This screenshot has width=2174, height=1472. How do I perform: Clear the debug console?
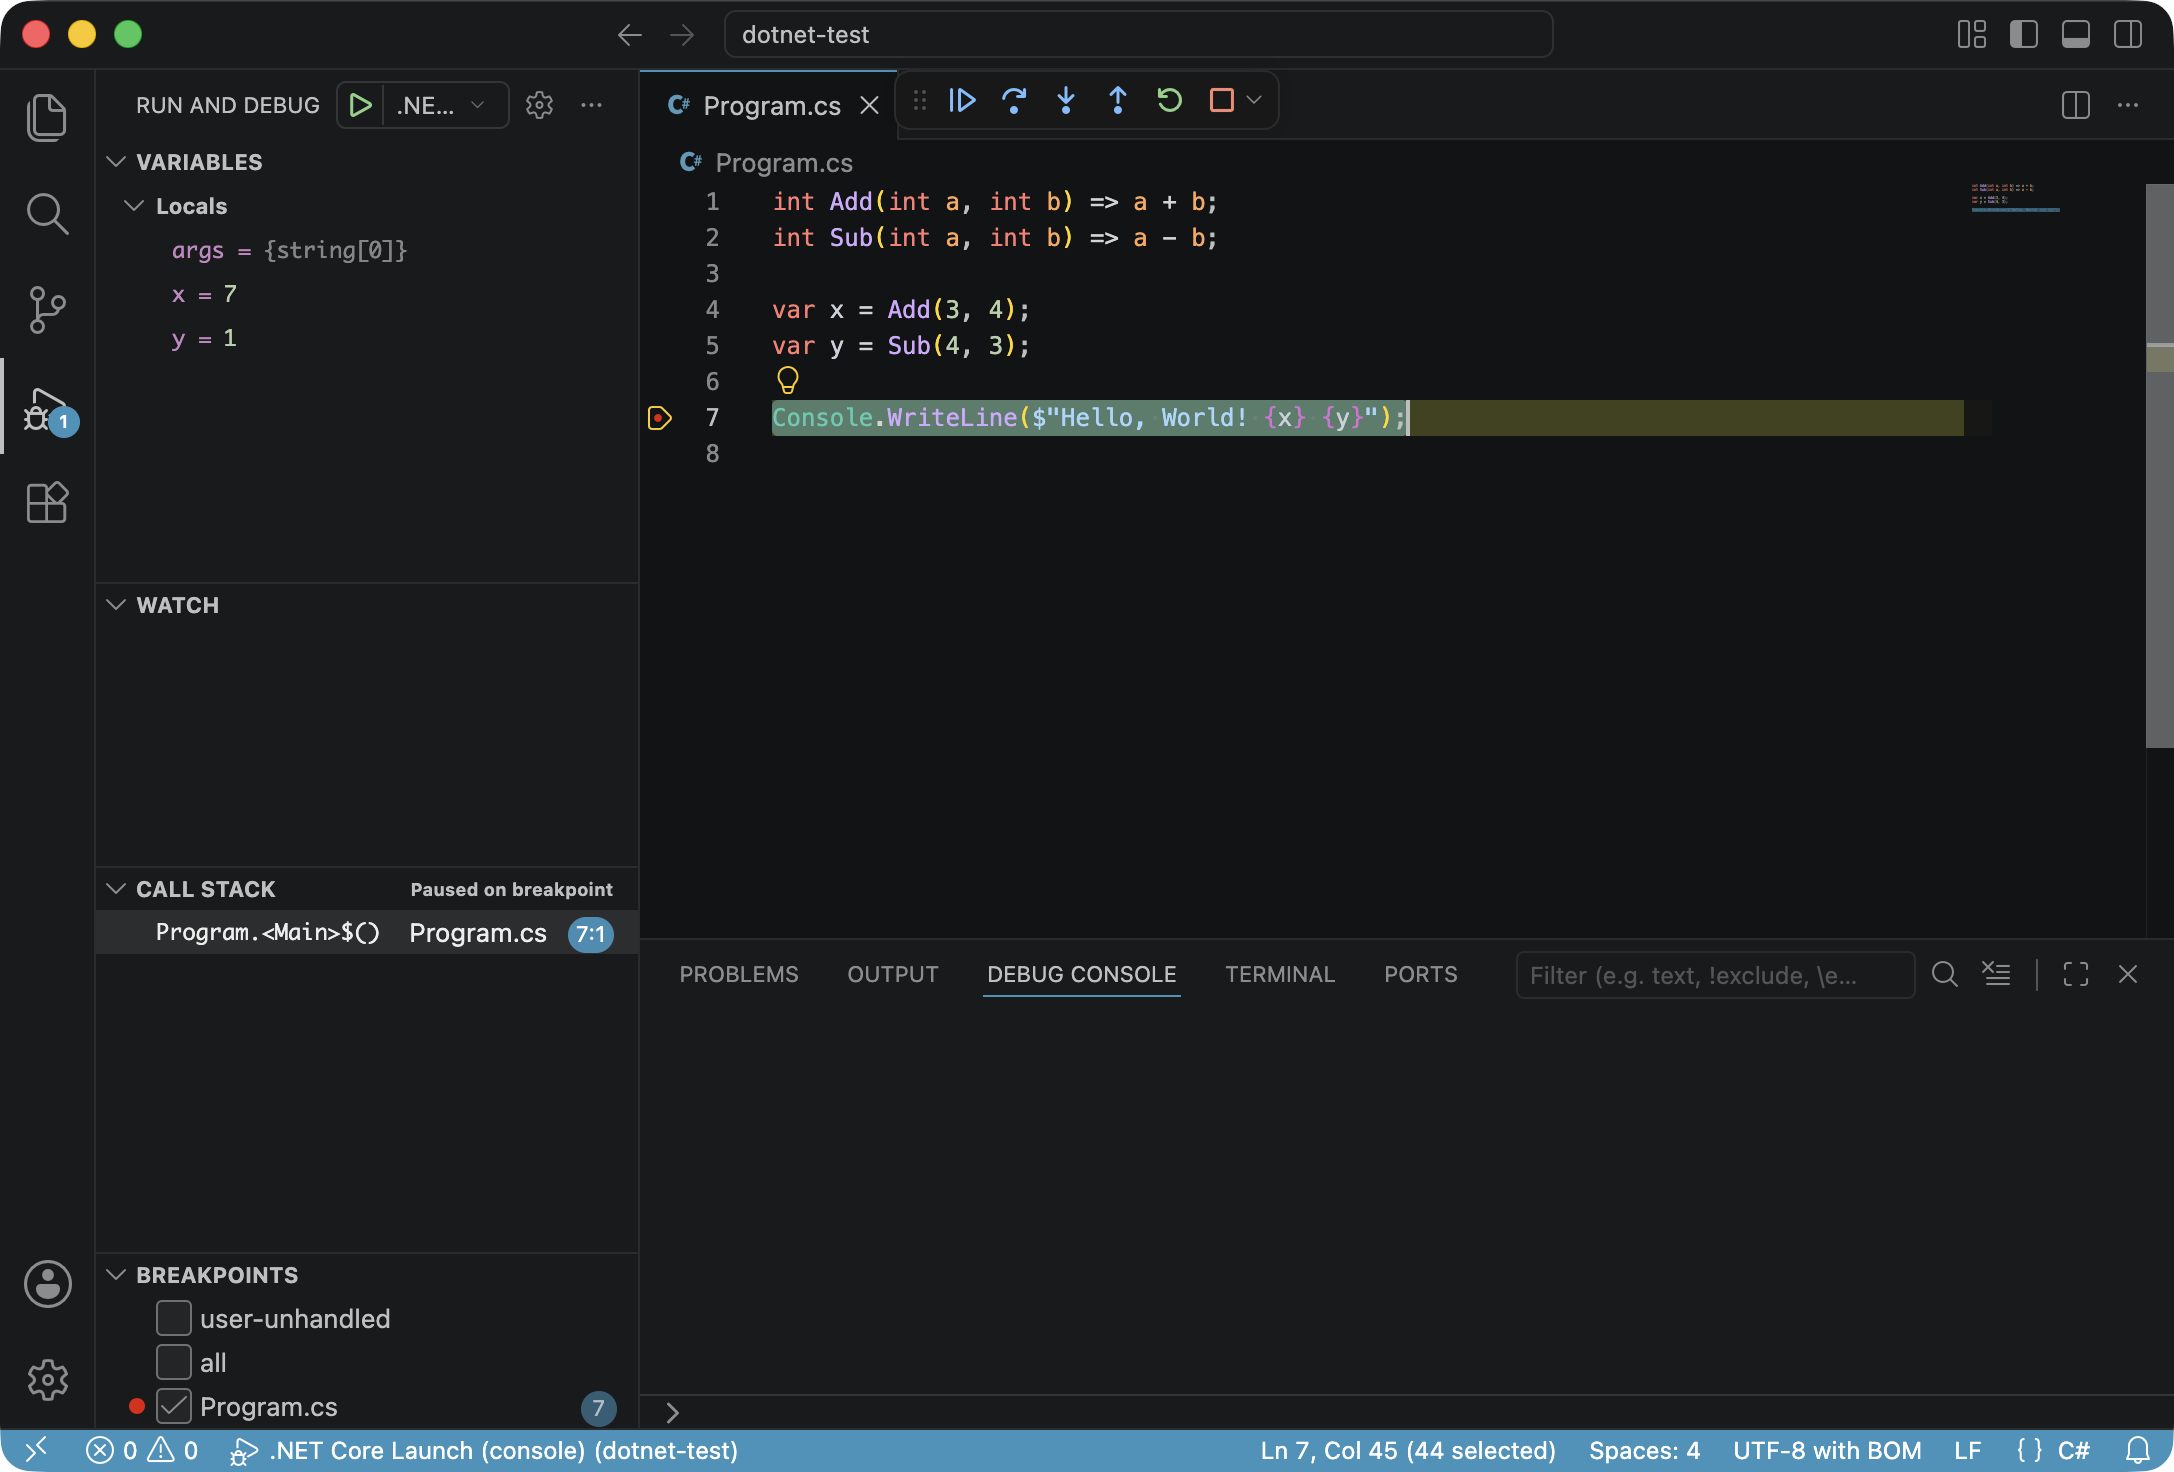point(1996,974)
